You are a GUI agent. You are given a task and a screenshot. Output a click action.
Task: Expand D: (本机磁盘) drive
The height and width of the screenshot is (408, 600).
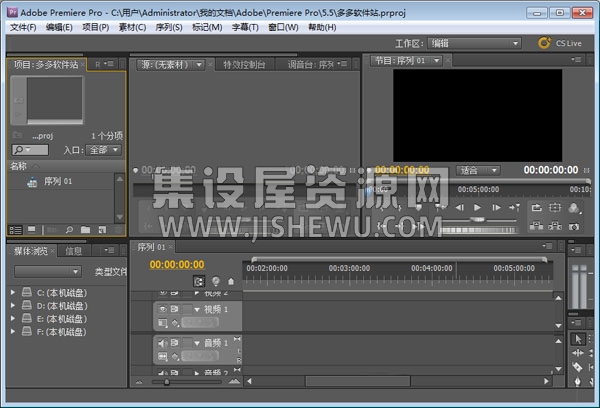pos(13,305)
